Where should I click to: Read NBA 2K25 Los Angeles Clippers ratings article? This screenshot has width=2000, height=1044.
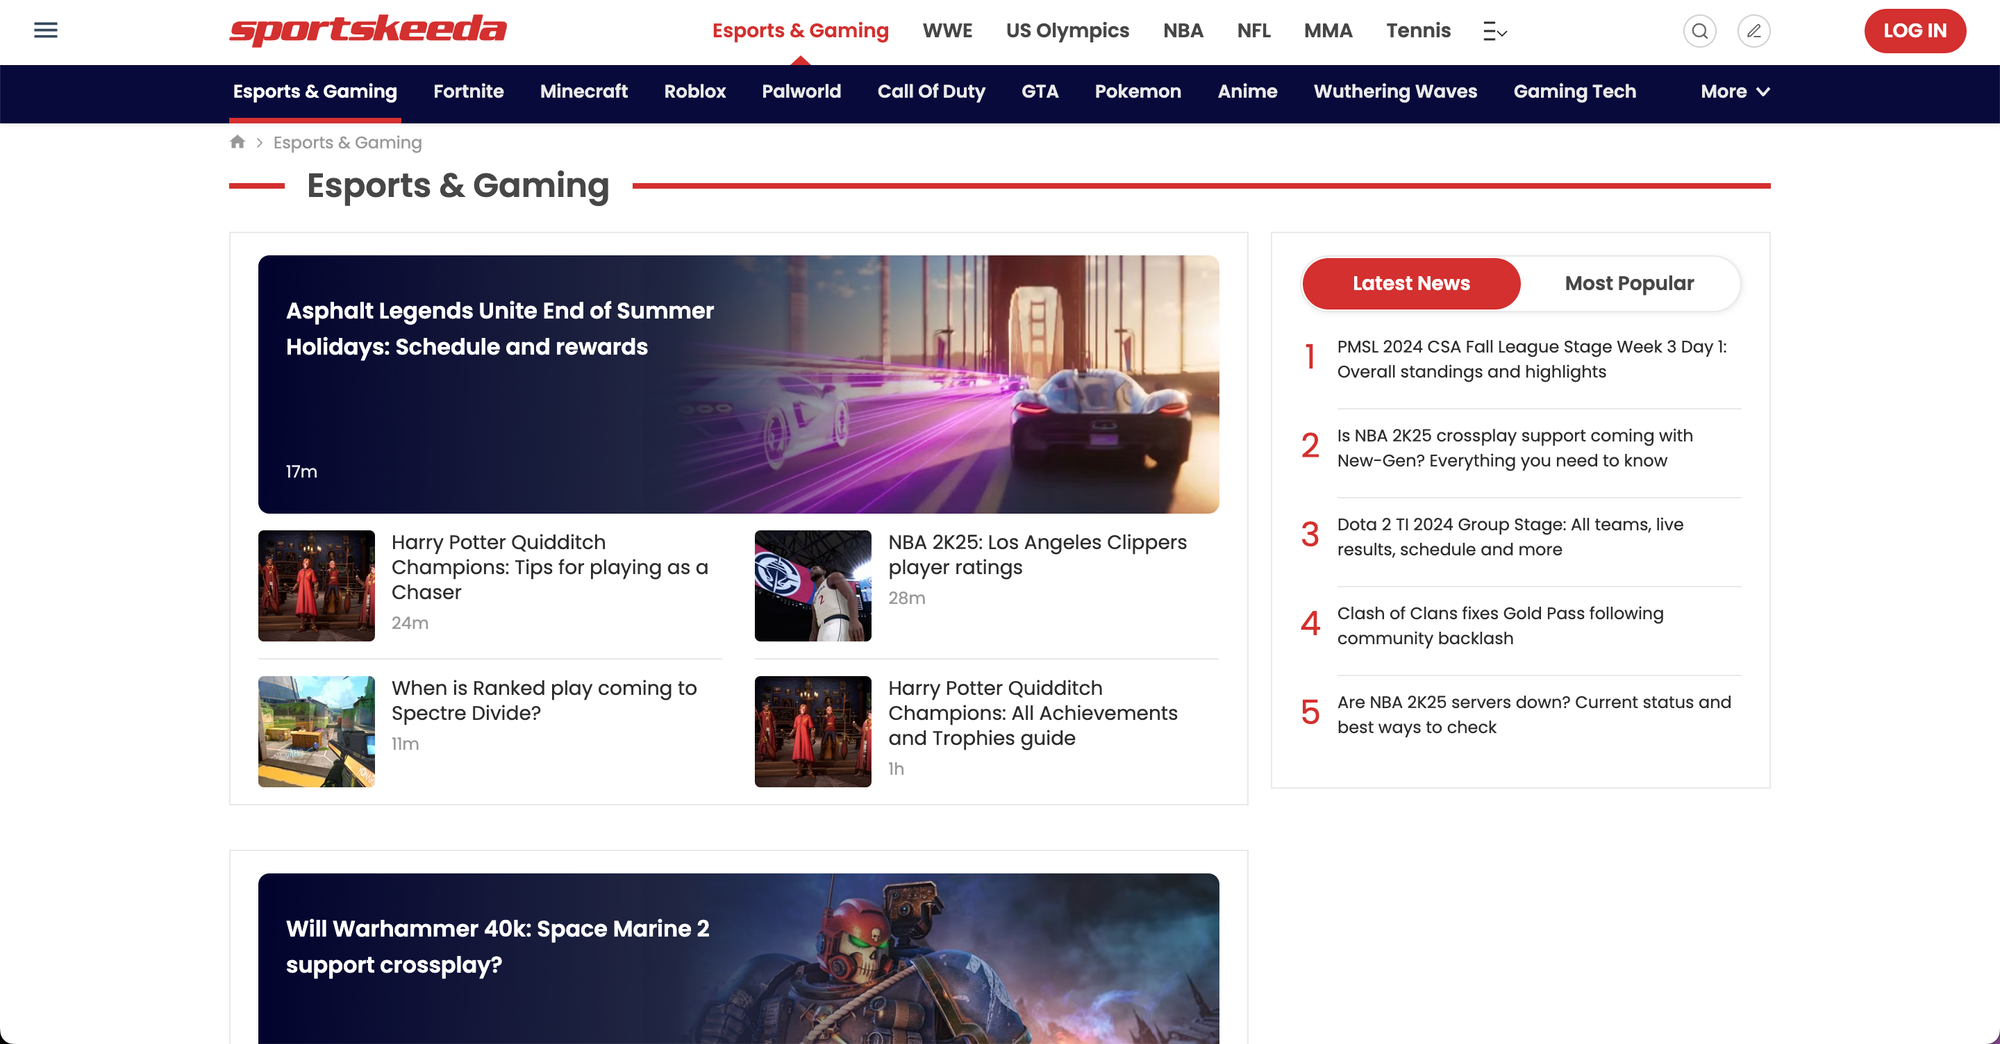coord(1037,555)
